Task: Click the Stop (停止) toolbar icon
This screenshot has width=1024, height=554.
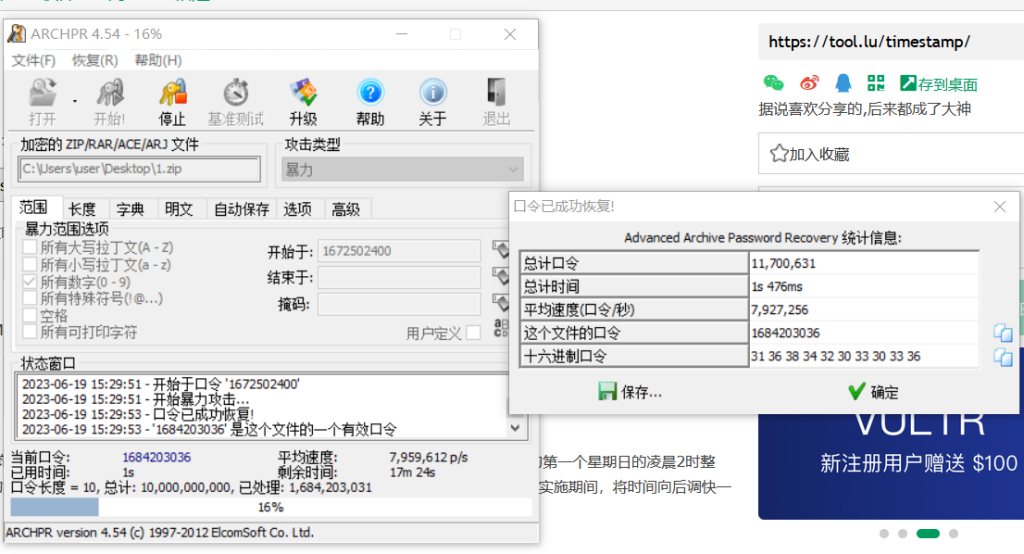Action: point(172,95)
